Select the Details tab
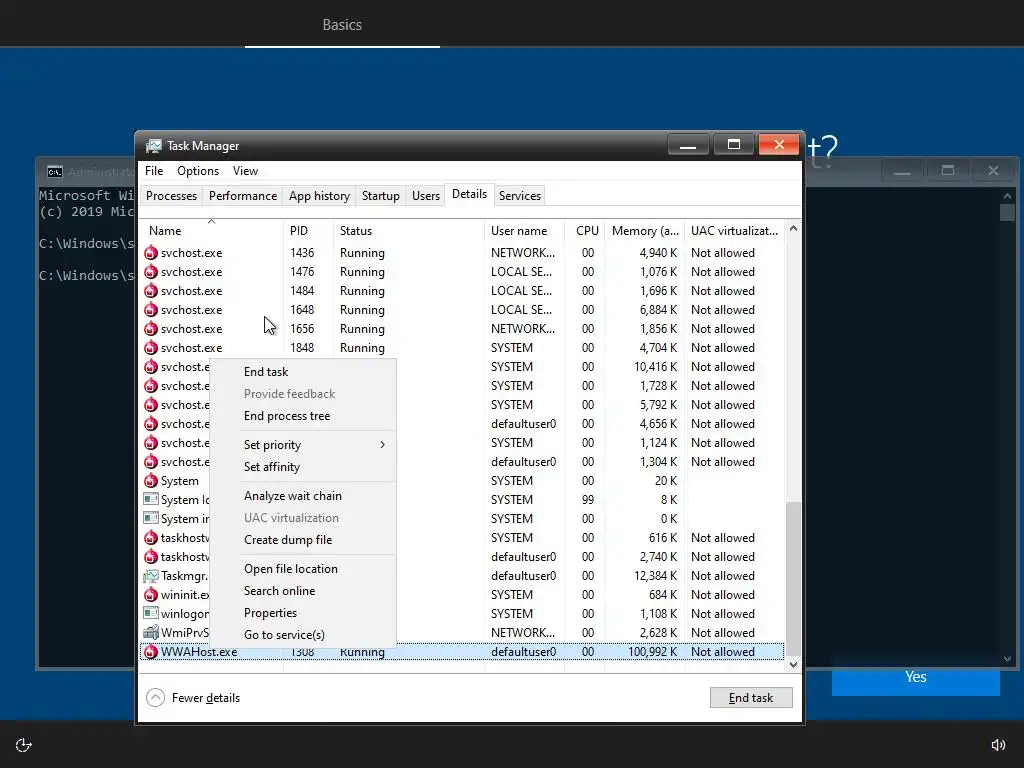 tap(470, 194)
